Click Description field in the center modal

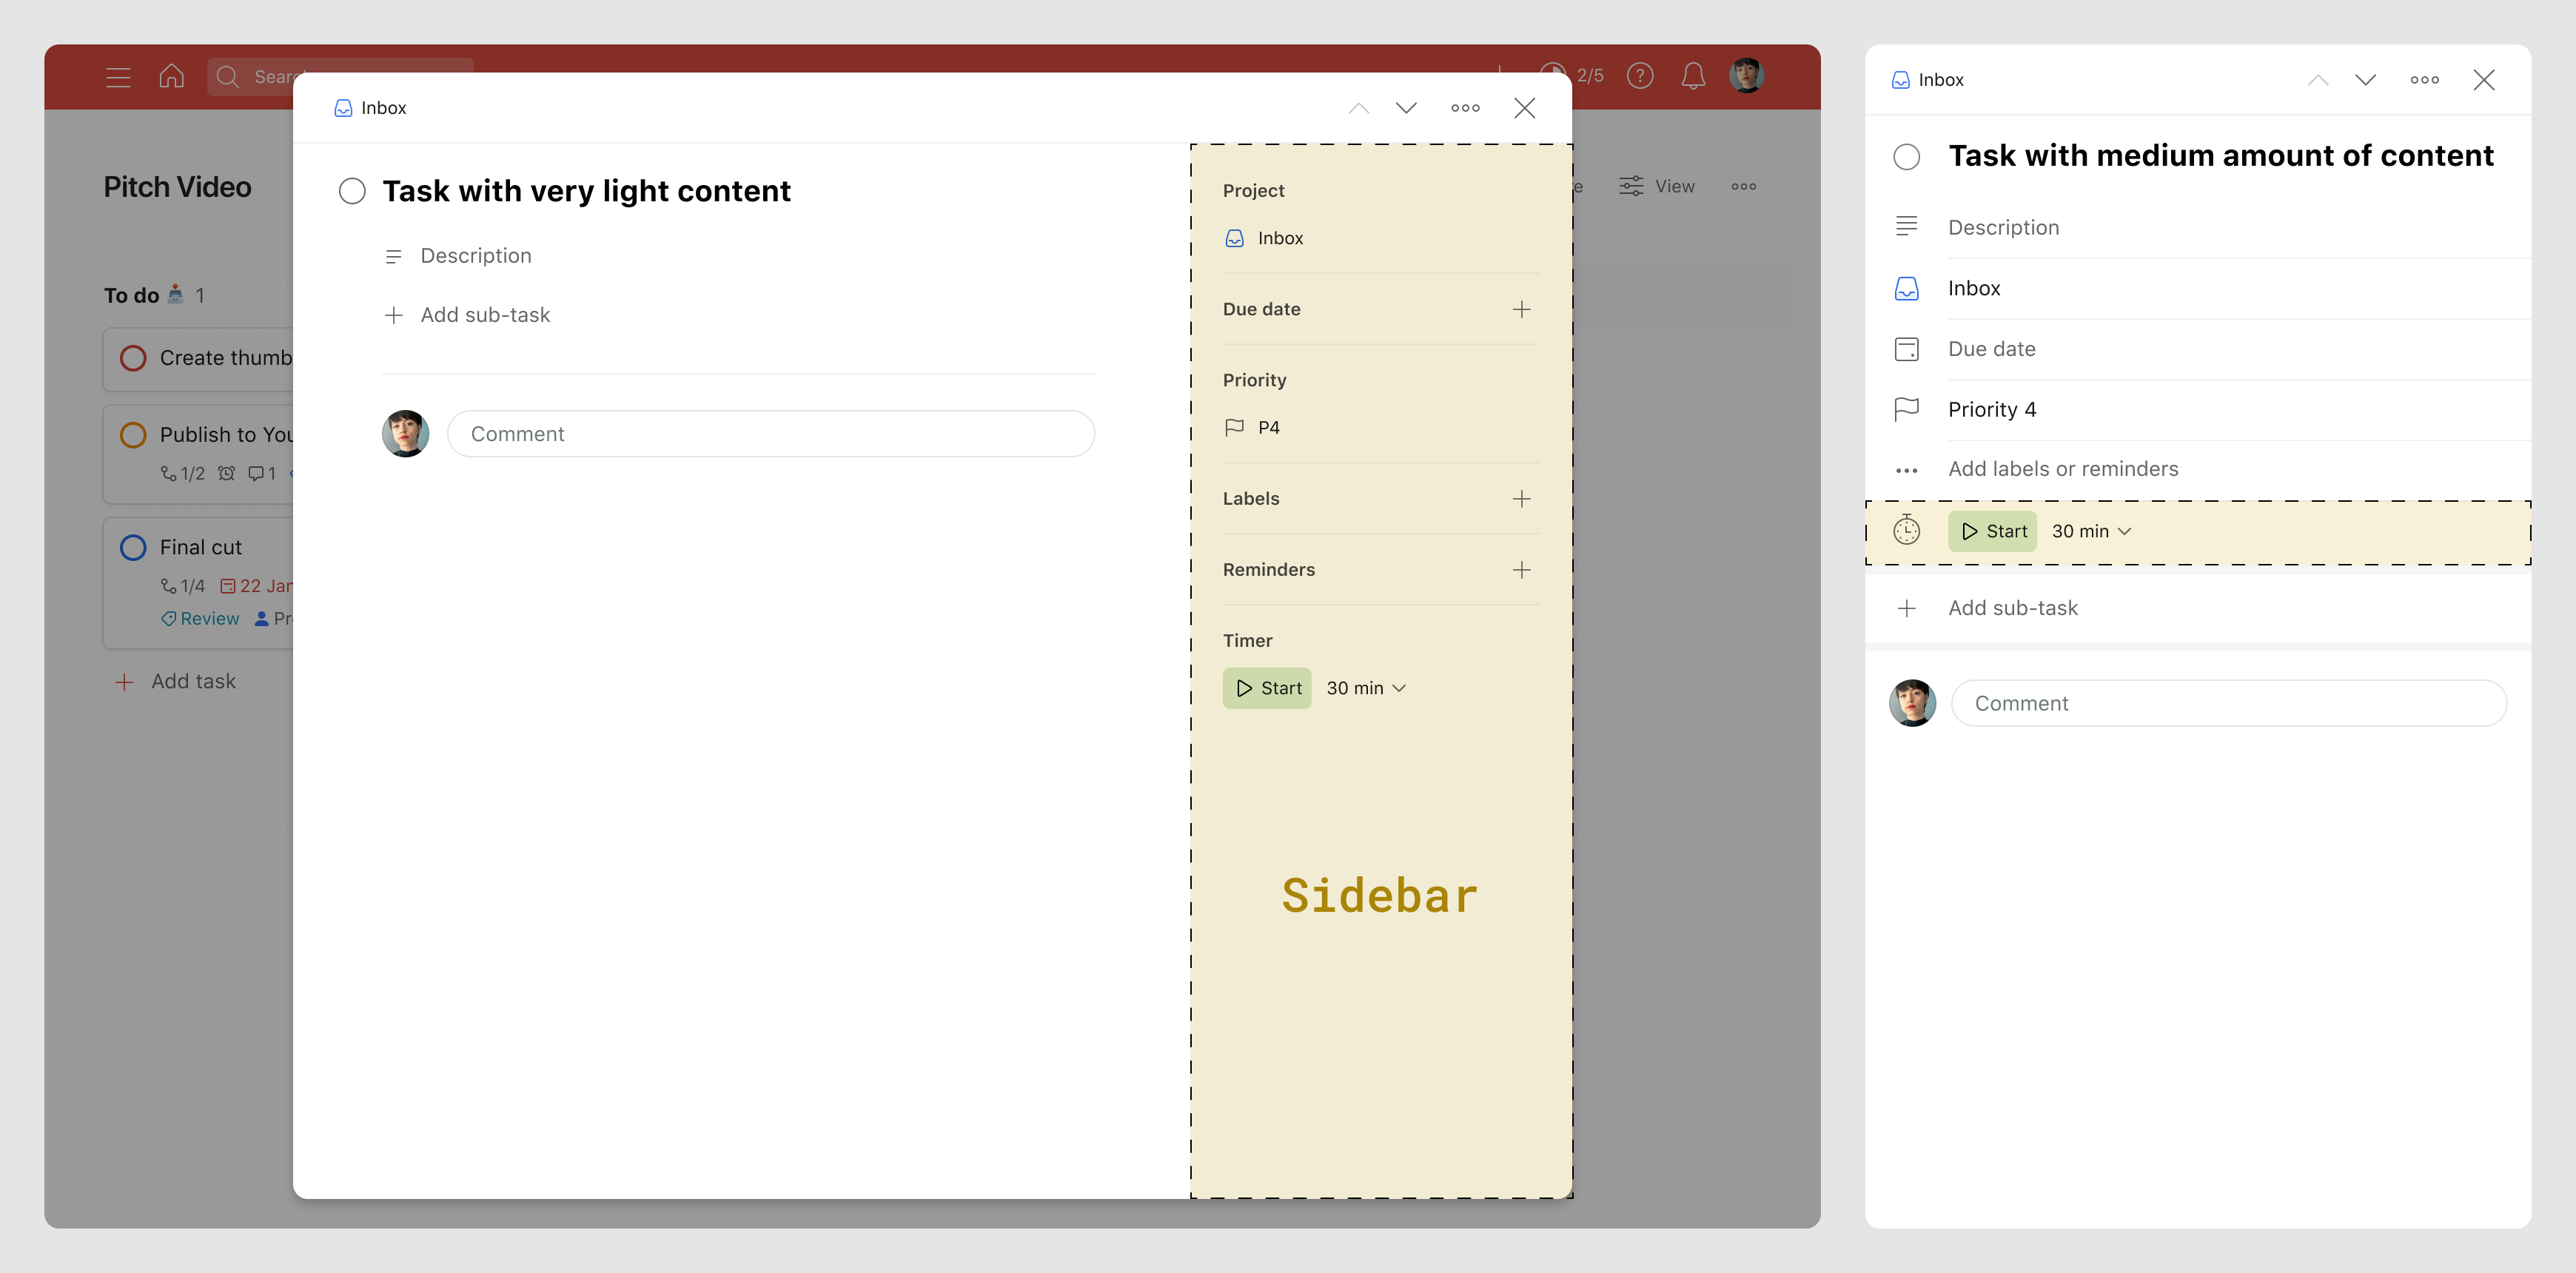[x=476, y=256]
